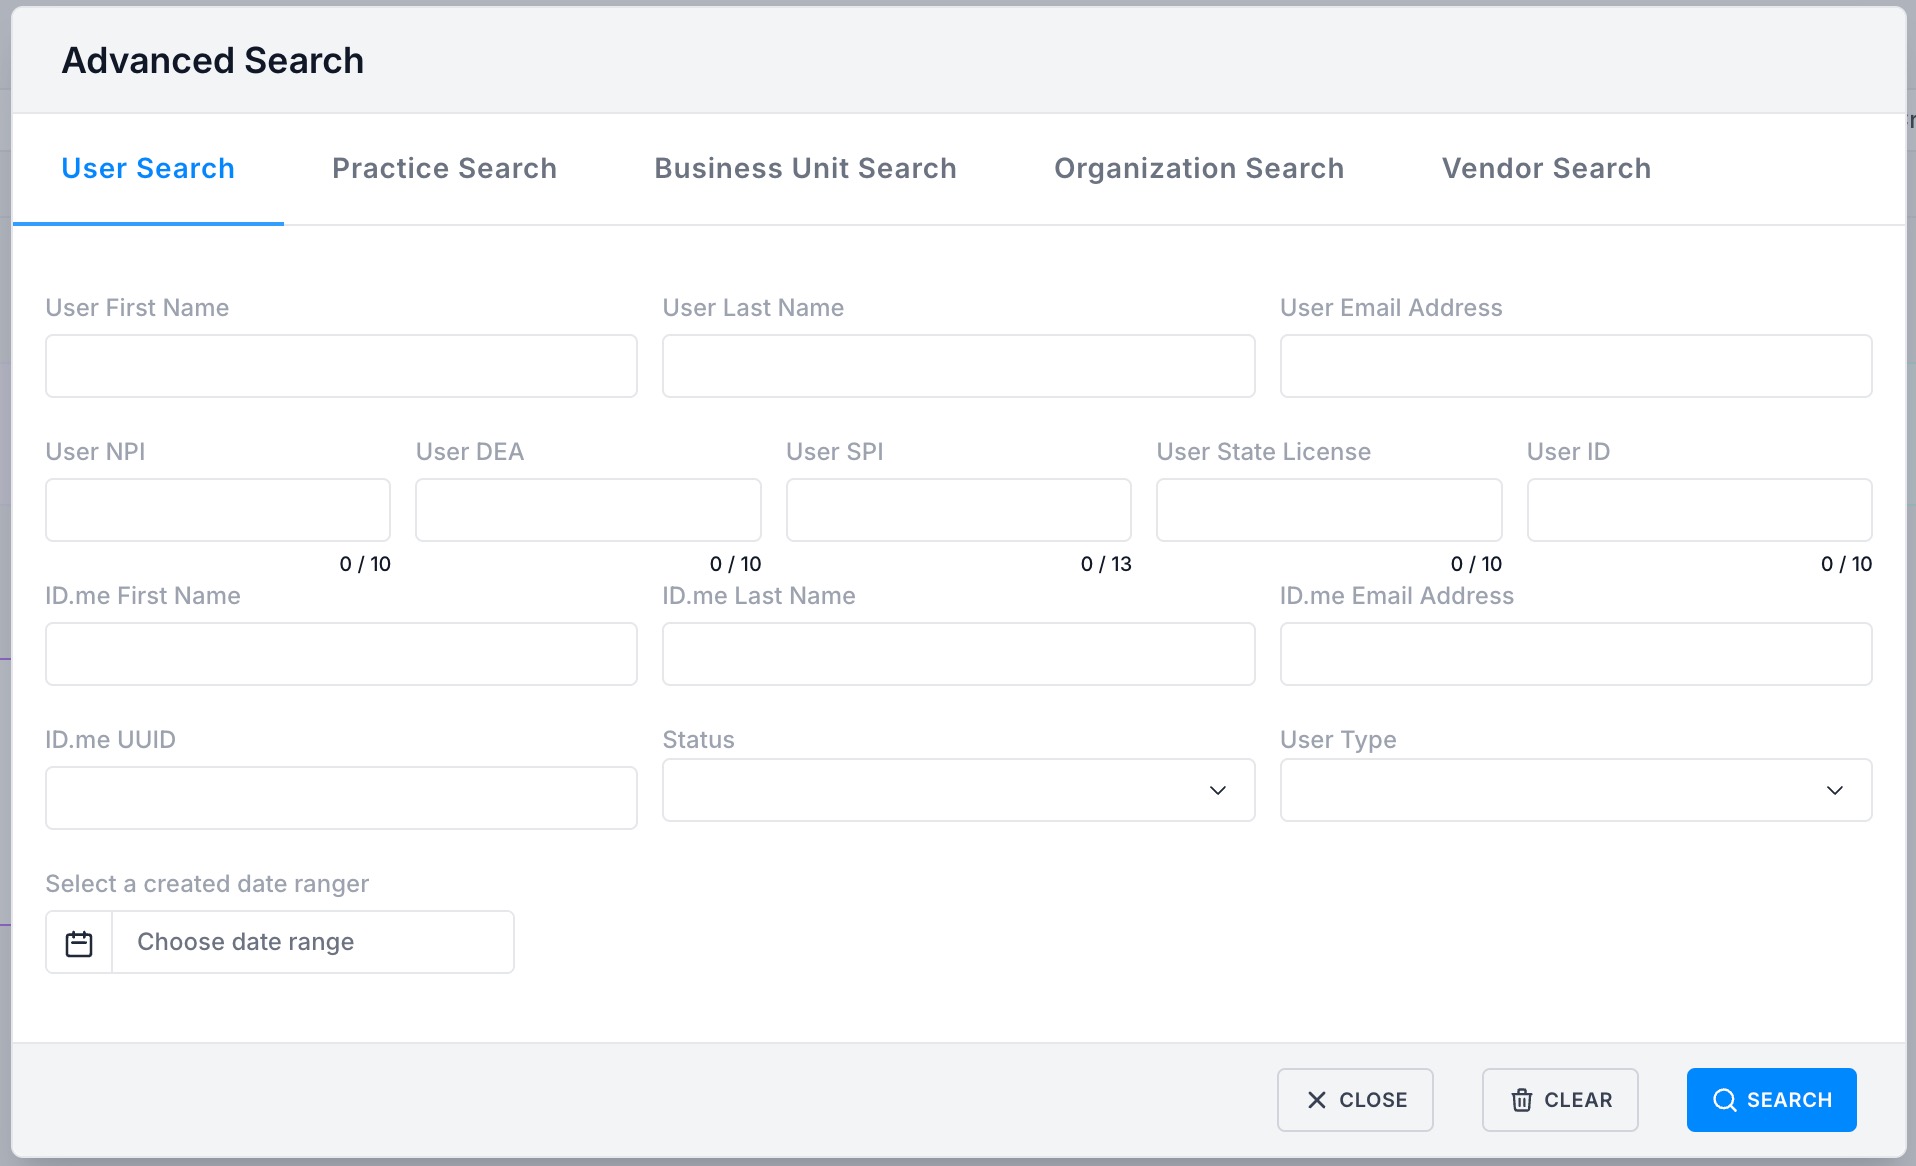
Task: Switch to the User Search tab
Action: (148, 168)
